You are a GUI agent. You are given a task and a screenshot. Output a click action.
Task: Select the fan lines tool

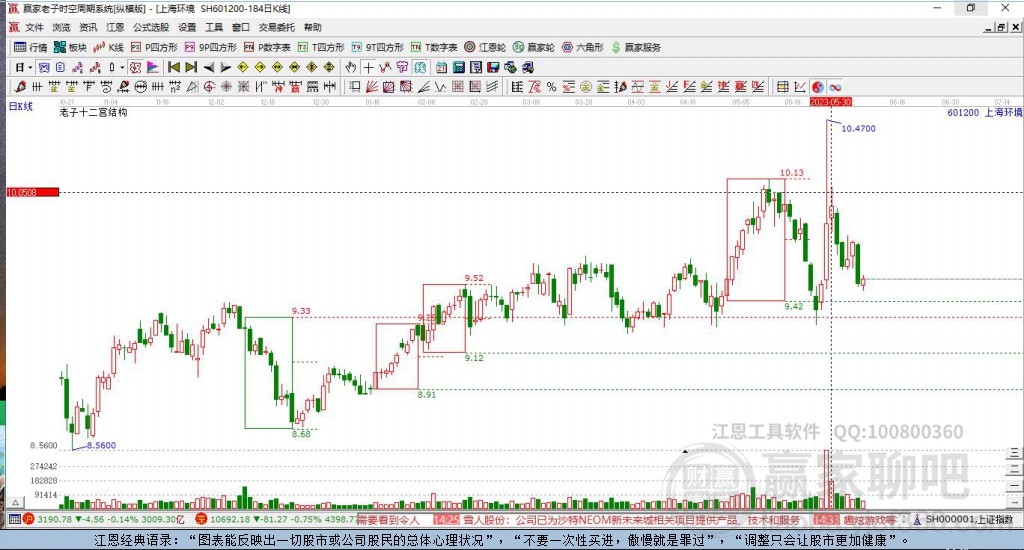(371, 87)
